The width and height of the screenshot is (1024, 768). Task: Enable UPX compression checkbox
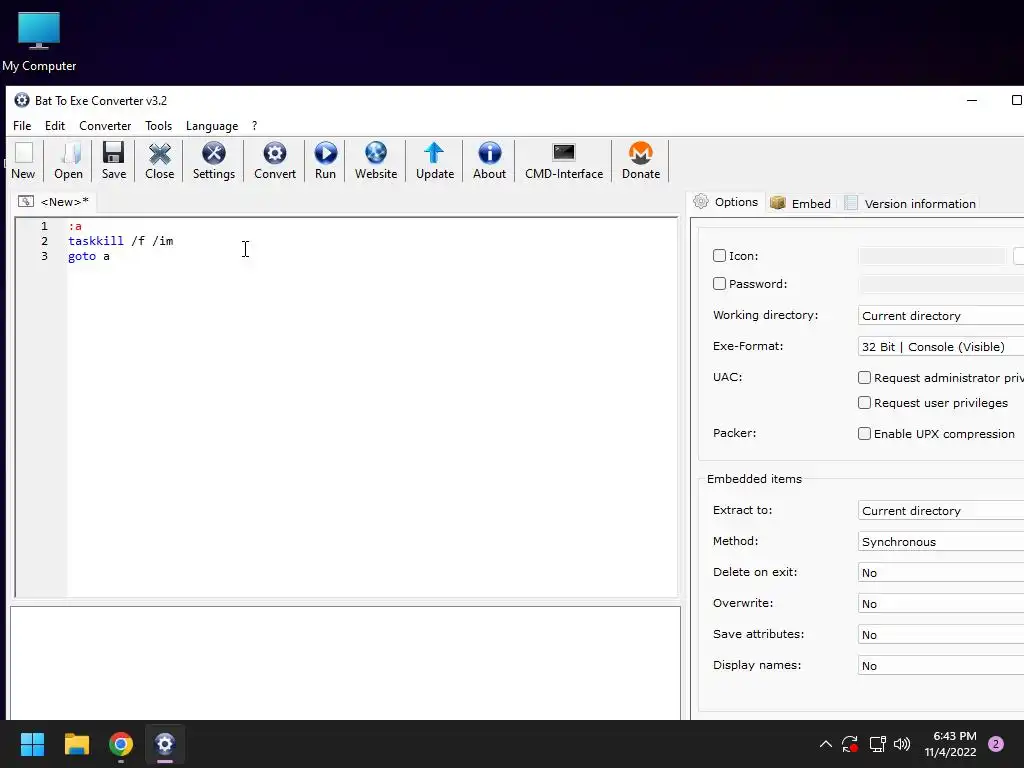pyautogui.click(x=864, y=434)
